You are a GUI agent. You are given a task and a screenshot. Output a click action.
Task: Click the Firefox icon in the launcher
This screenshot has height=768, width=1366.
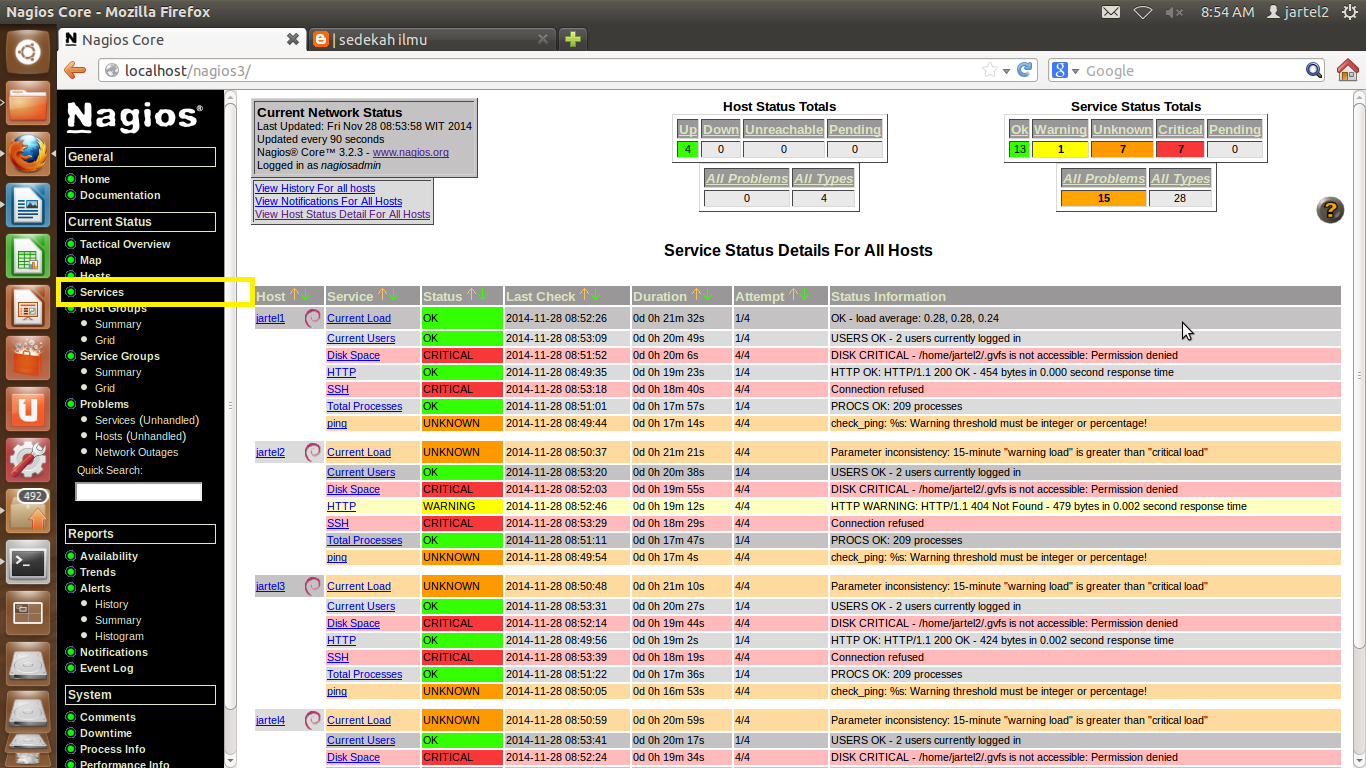[x=28, y=154]
